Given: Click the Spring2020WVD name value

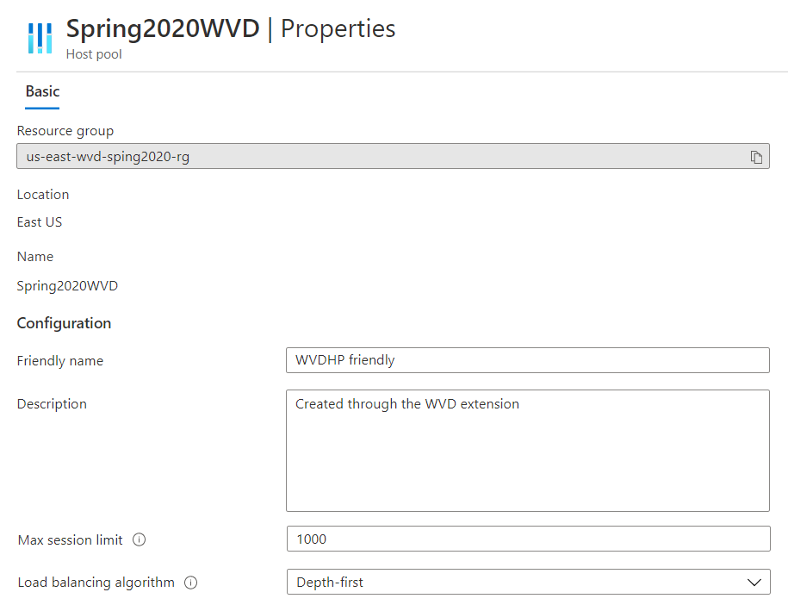Looking at the screenshot, I should (67, 286).
